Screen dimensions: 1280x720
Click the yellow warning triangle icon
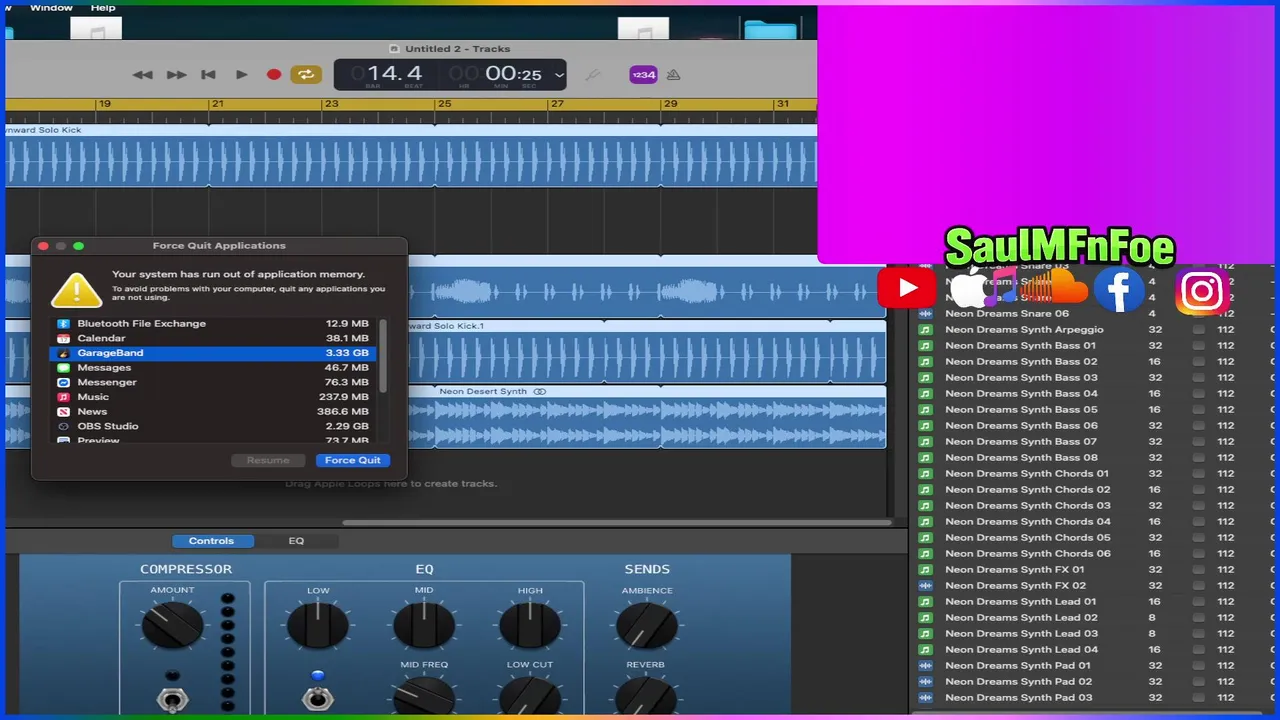coord(76,289)
